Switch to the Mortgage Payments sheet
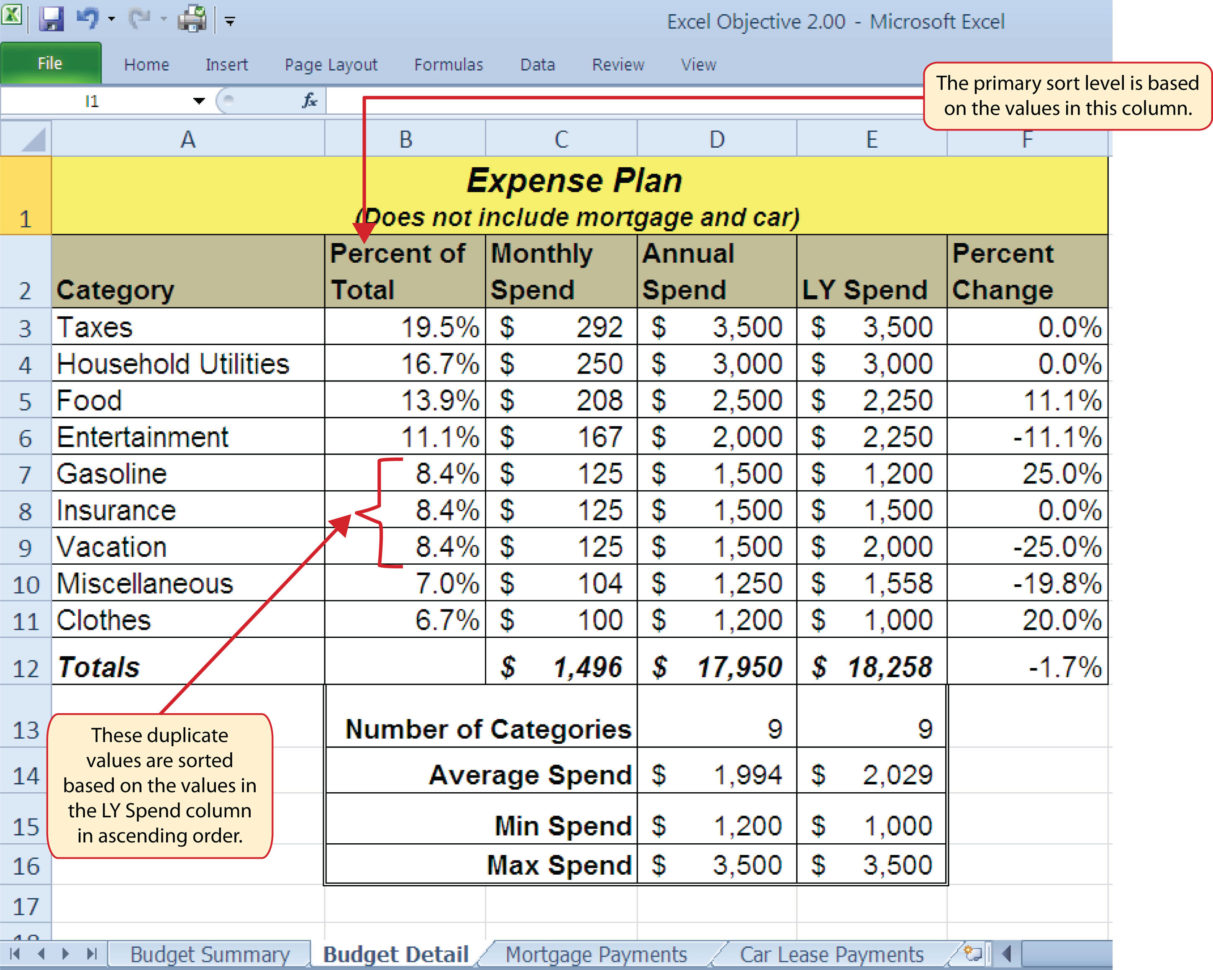The image size is (1213, 970). coord(597,953)
